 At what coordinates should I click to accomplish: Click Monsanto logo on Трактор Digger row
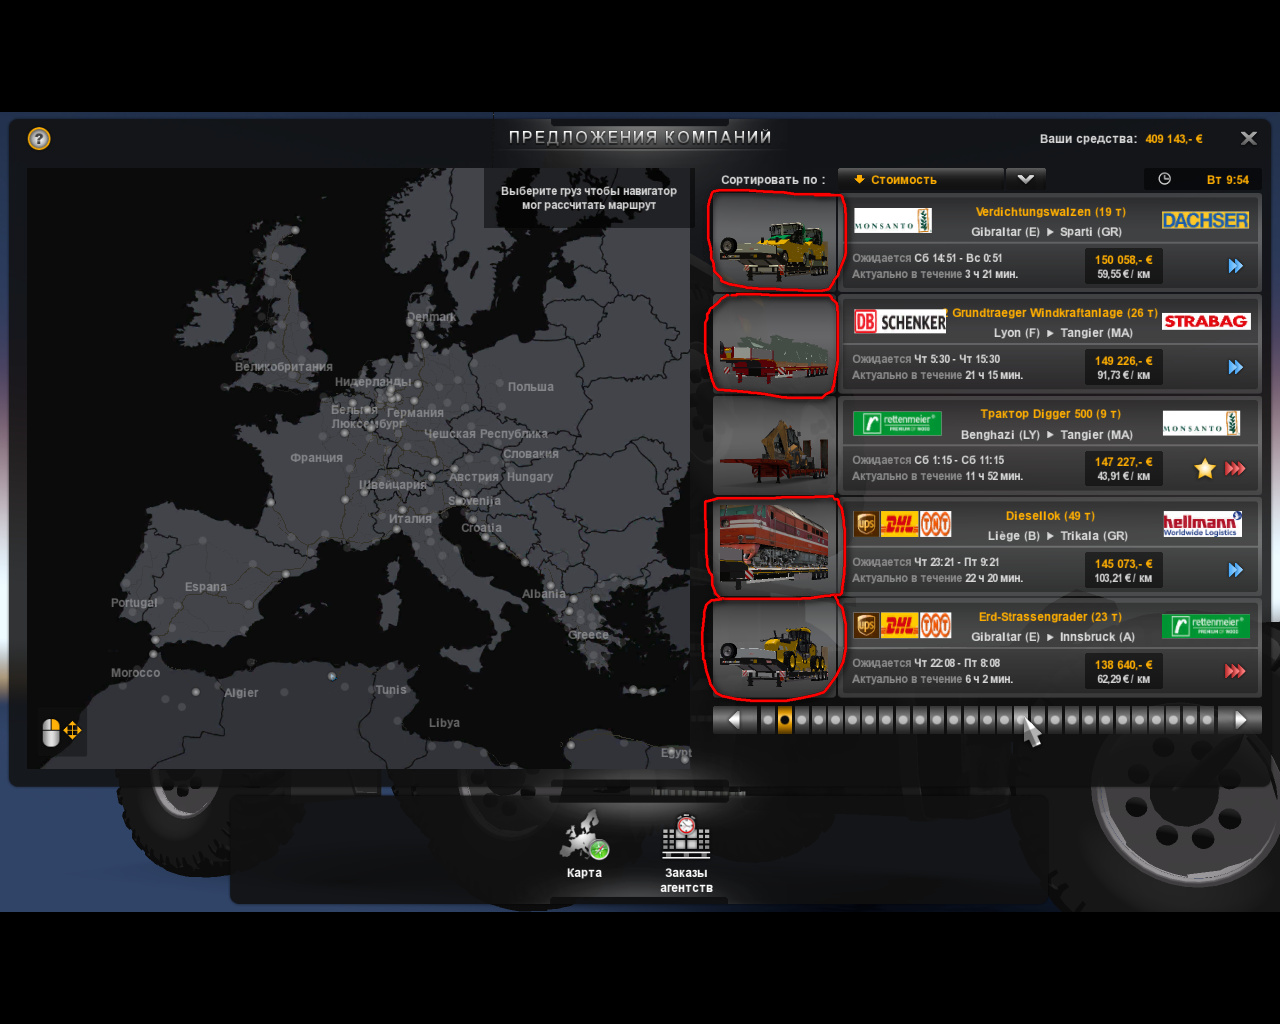point(1201,423)
